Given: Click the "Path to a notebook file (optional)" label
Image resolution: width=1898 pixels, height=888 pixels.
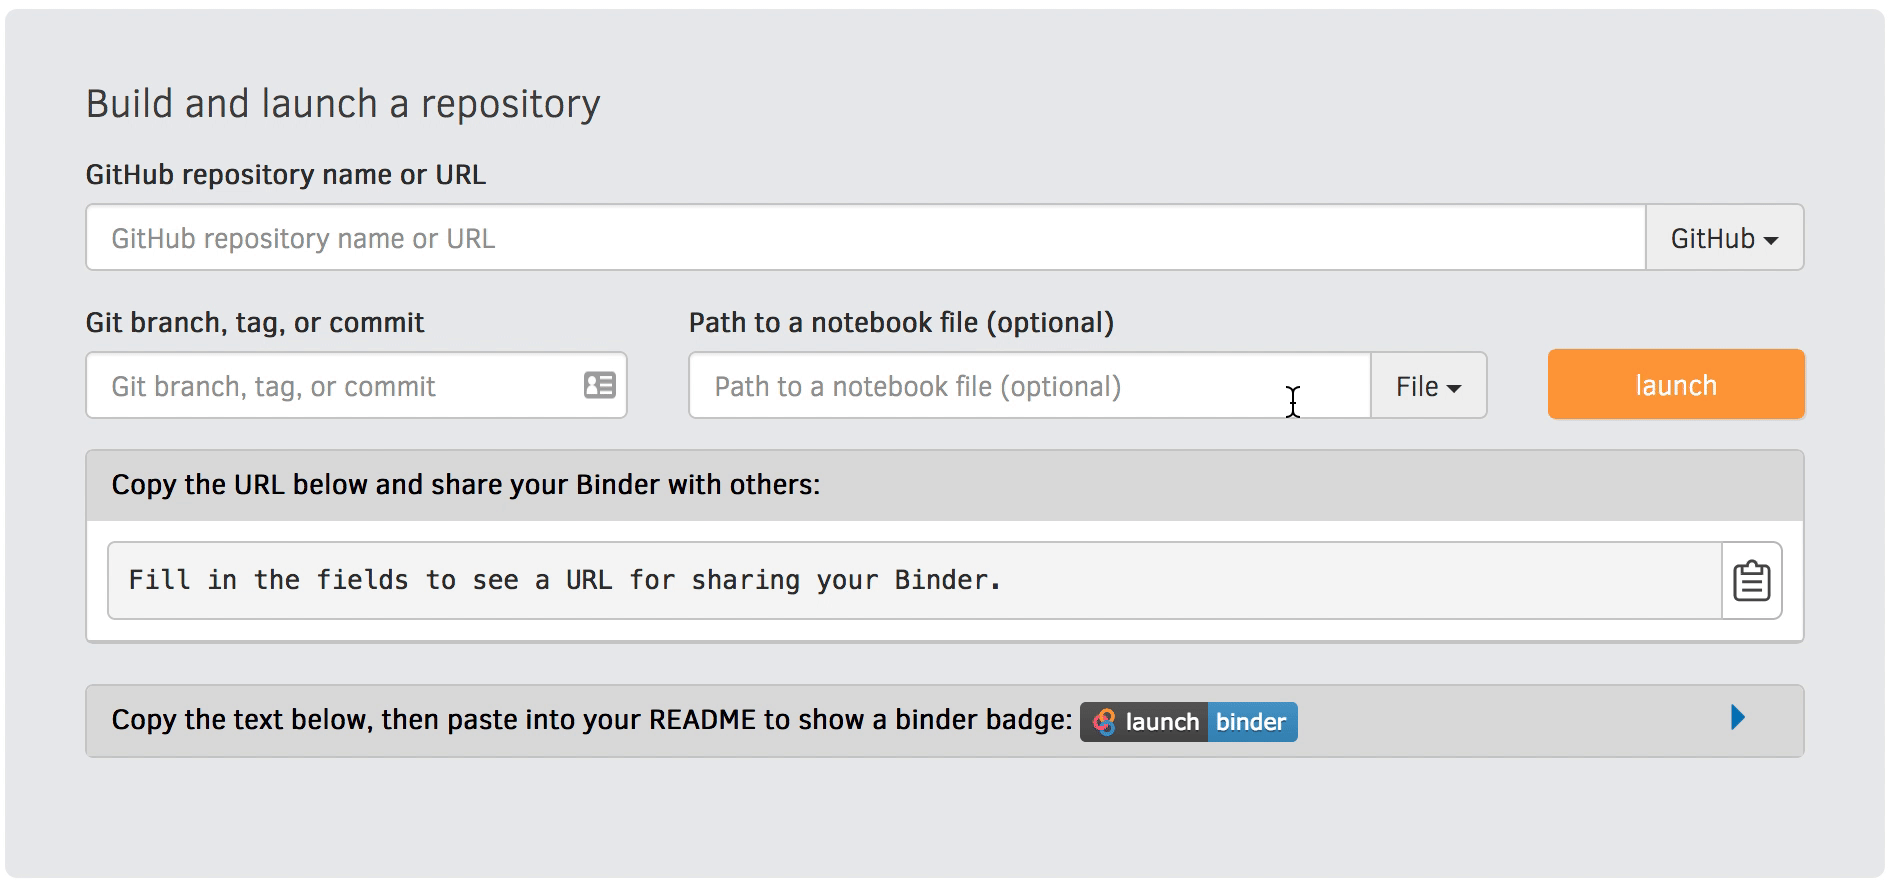Looking at the screenshot, I should [x=900, y=323].
